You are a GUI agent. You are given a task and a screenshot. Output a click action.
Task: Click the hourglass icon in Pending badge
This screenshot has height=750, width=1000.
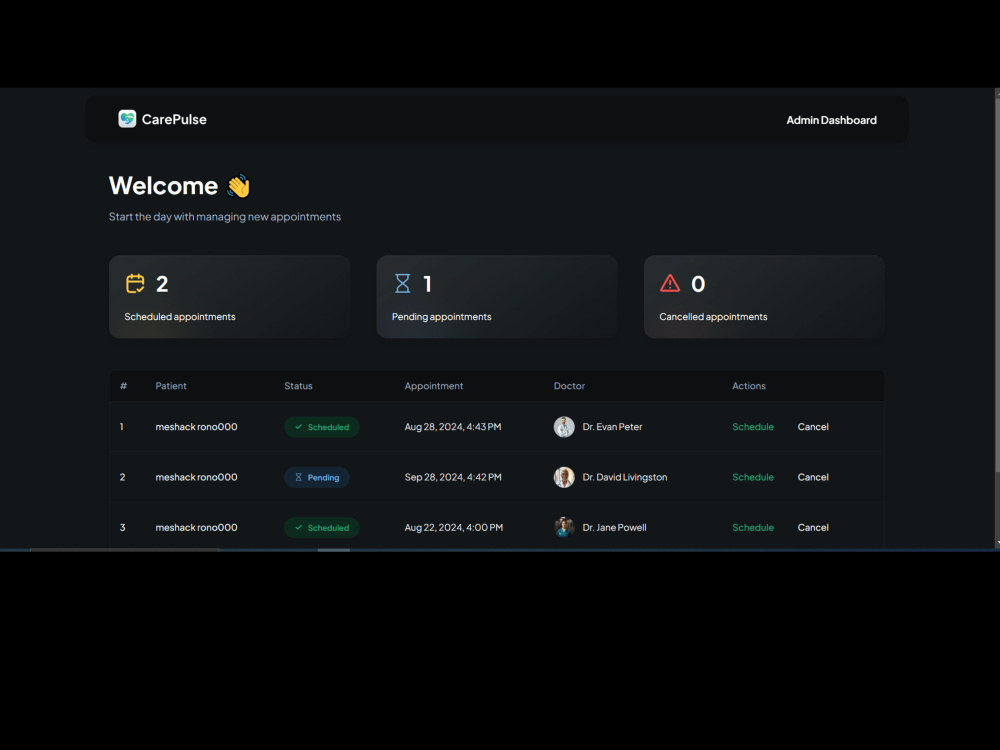tap(298, 477)
